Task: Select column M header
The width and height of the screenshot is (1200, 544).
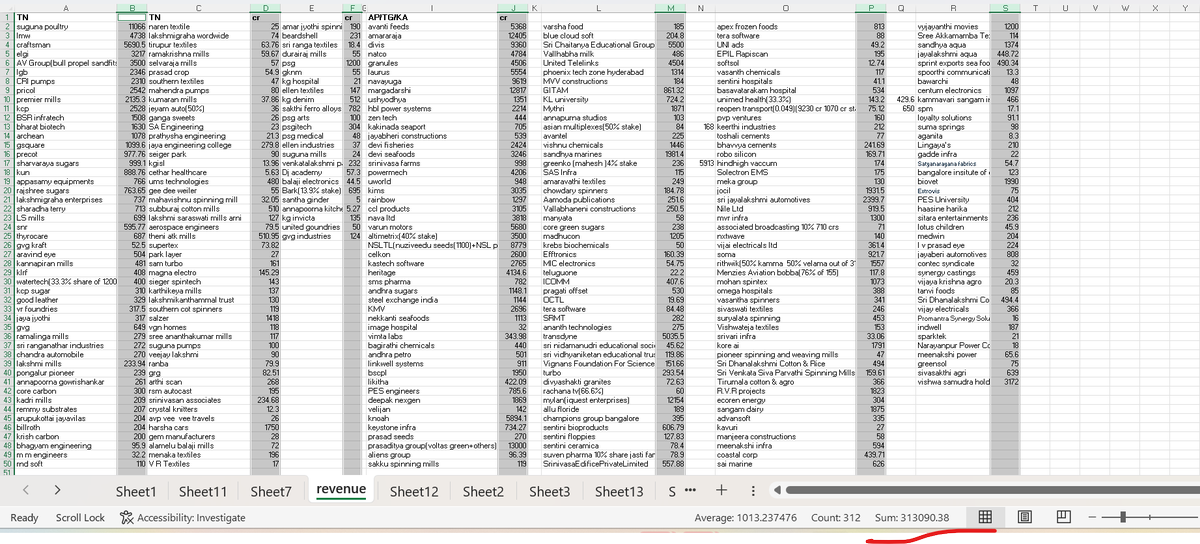Action: point(670,7)
